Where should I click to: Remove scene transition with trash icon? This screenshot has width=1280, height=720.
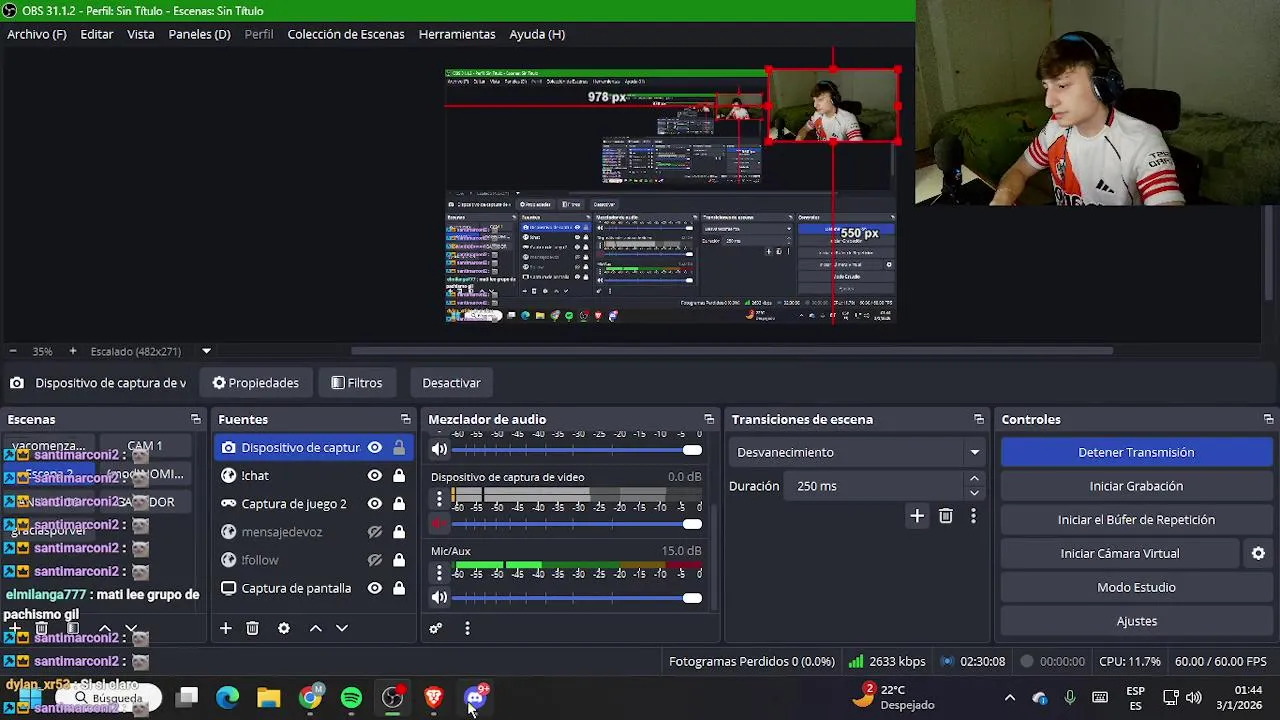tap(945, 516)
